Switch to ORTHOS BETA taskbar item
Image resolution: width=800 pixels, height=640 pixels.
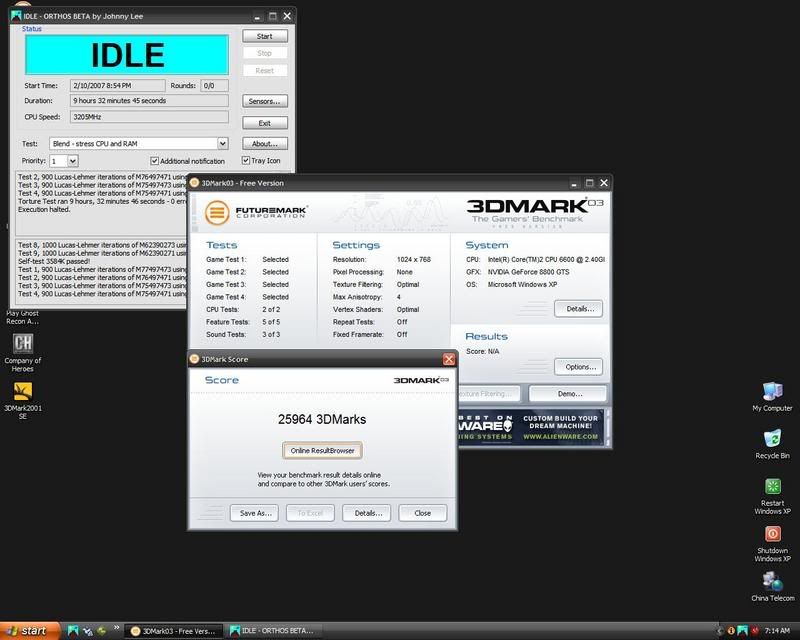270,631
